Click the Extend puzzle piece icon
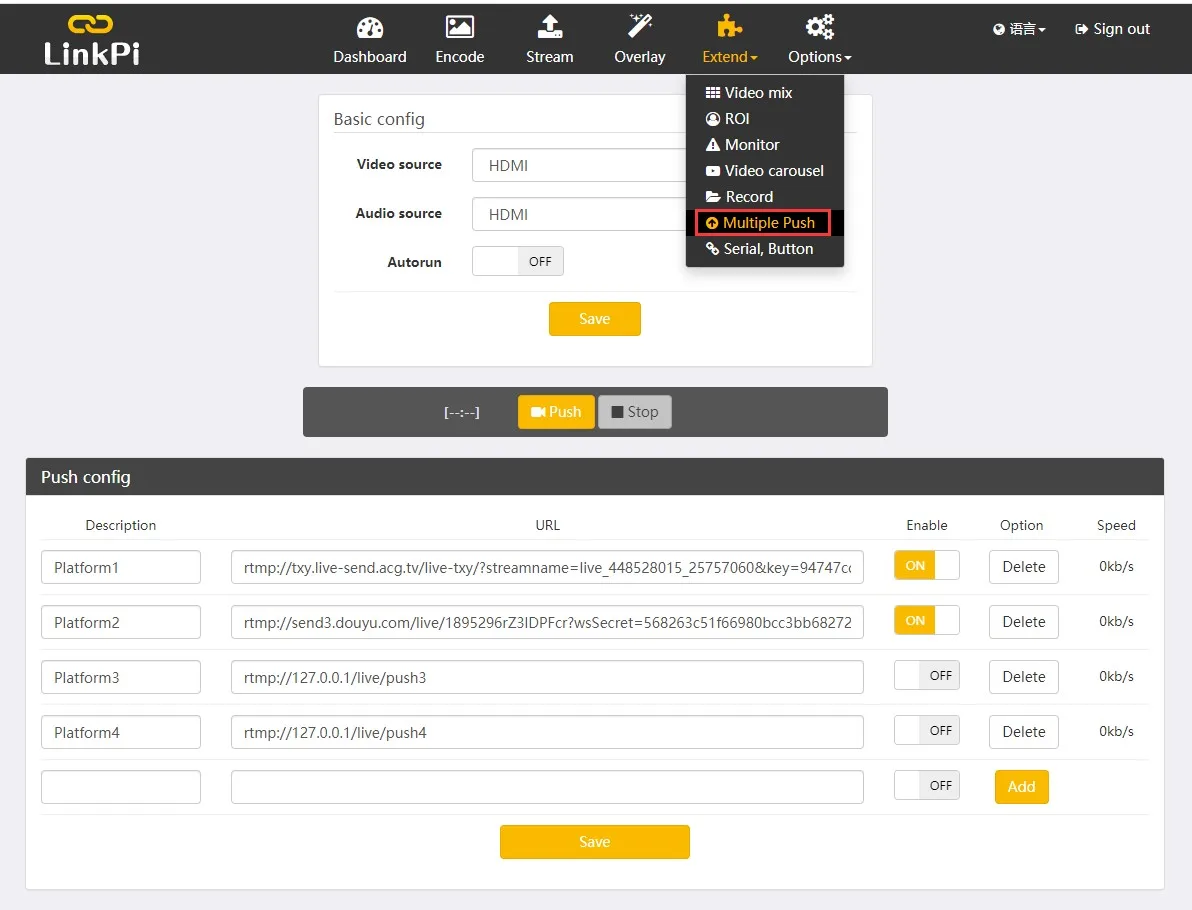 point(729,27)
